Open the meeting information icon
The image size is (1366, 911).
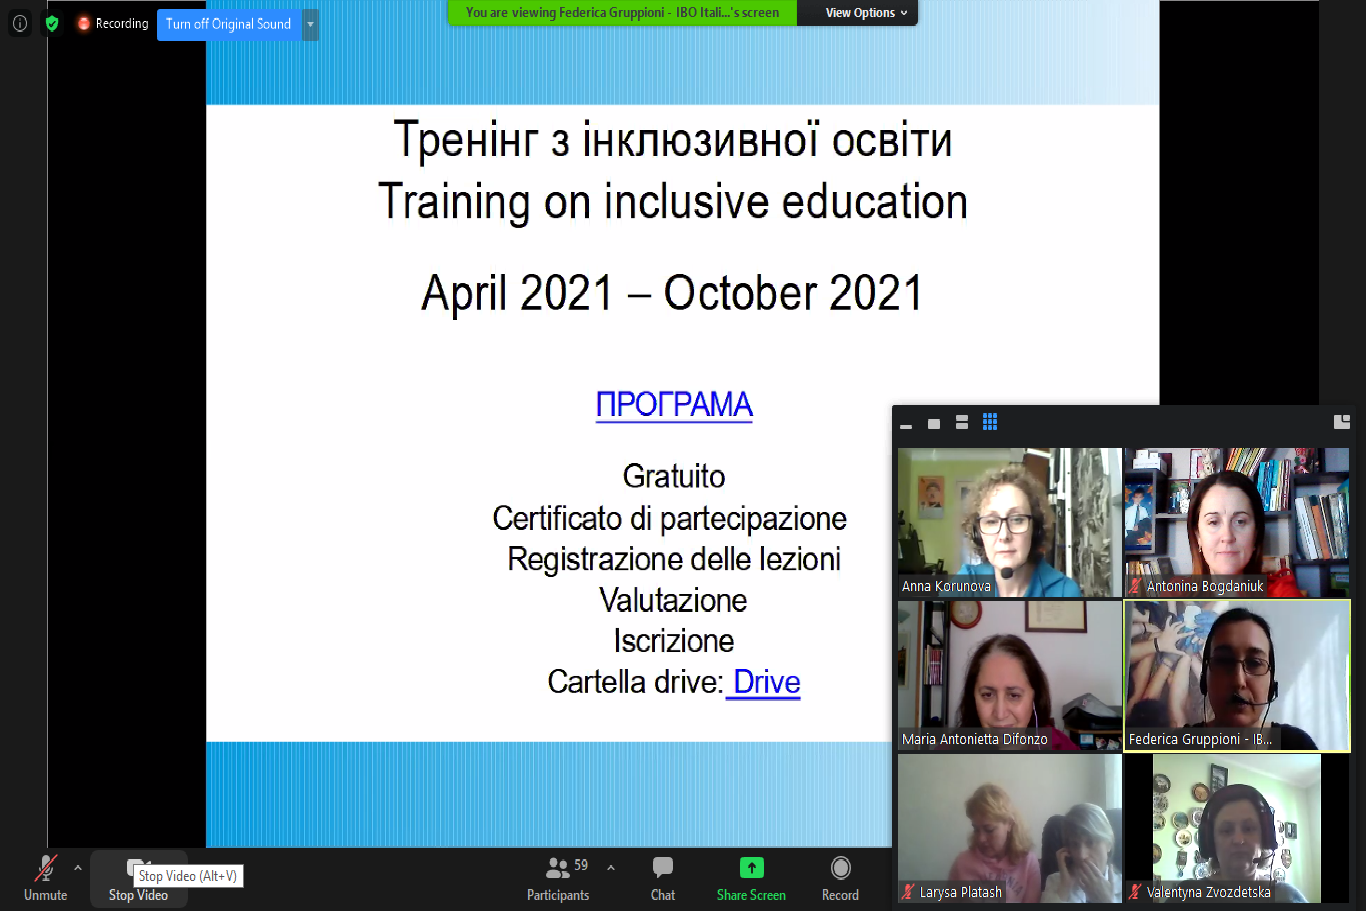[20, 23]
